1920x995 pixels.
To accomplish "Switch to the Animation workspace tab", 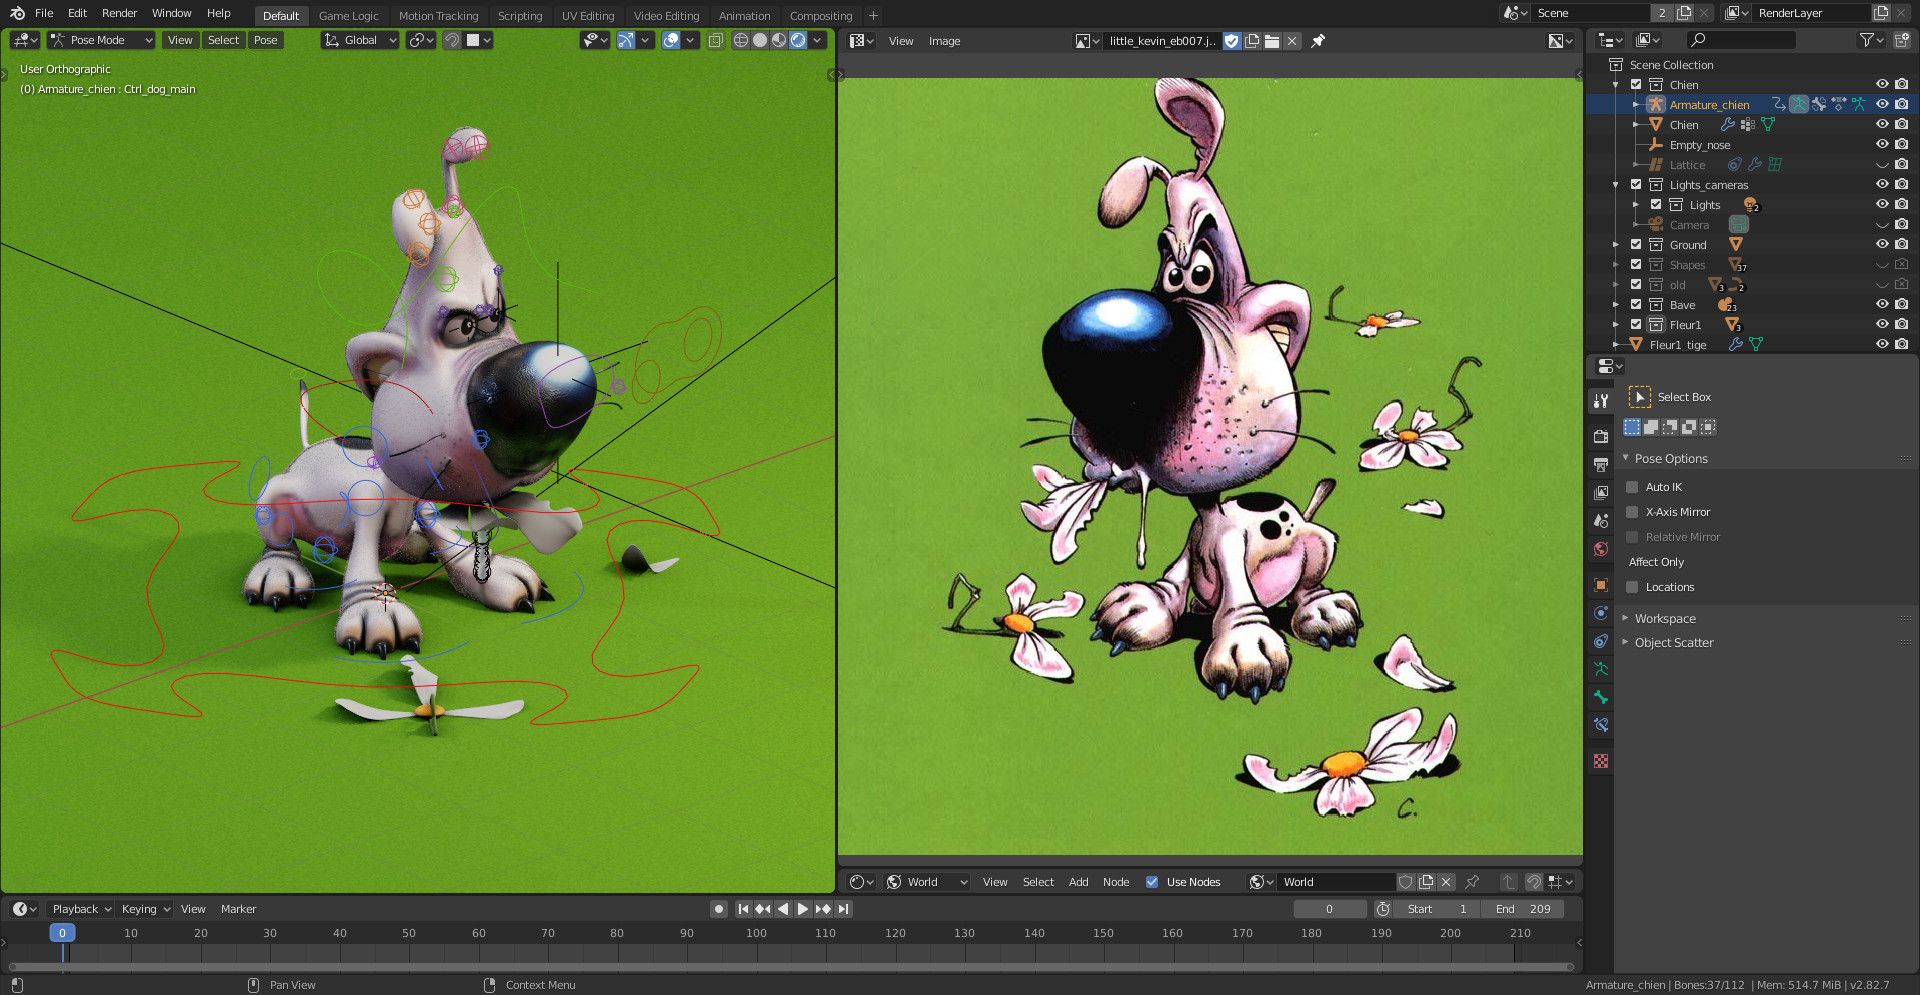I will [745, 16].
